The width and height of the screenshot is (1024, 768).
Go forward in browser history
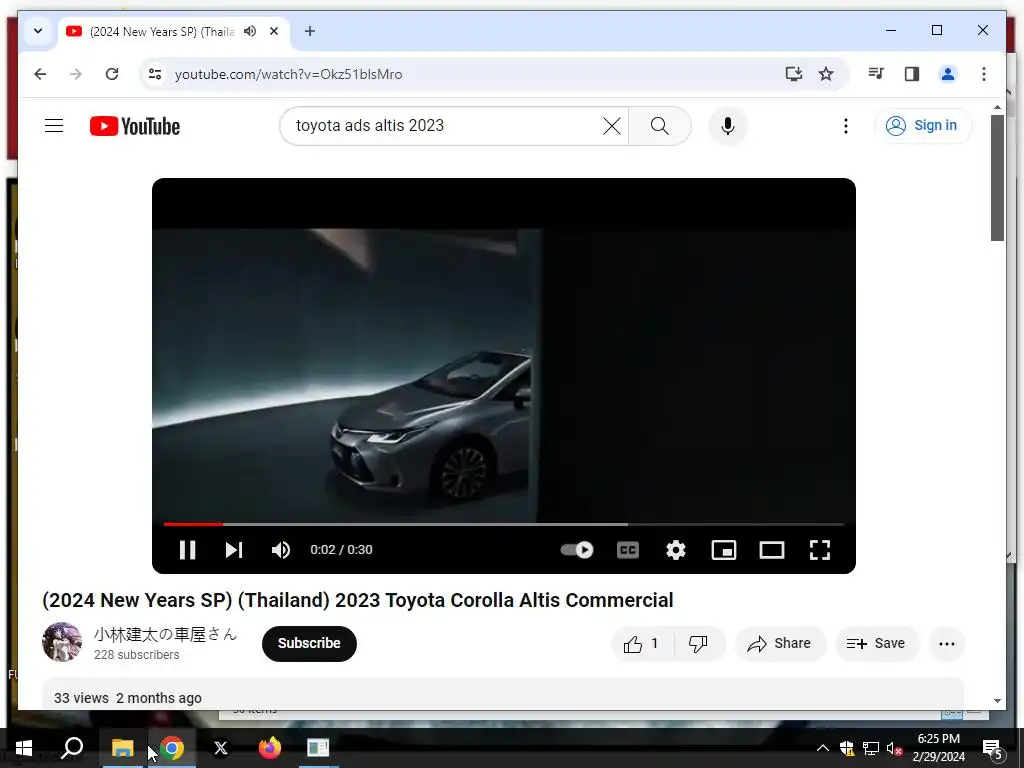[76, 74]
